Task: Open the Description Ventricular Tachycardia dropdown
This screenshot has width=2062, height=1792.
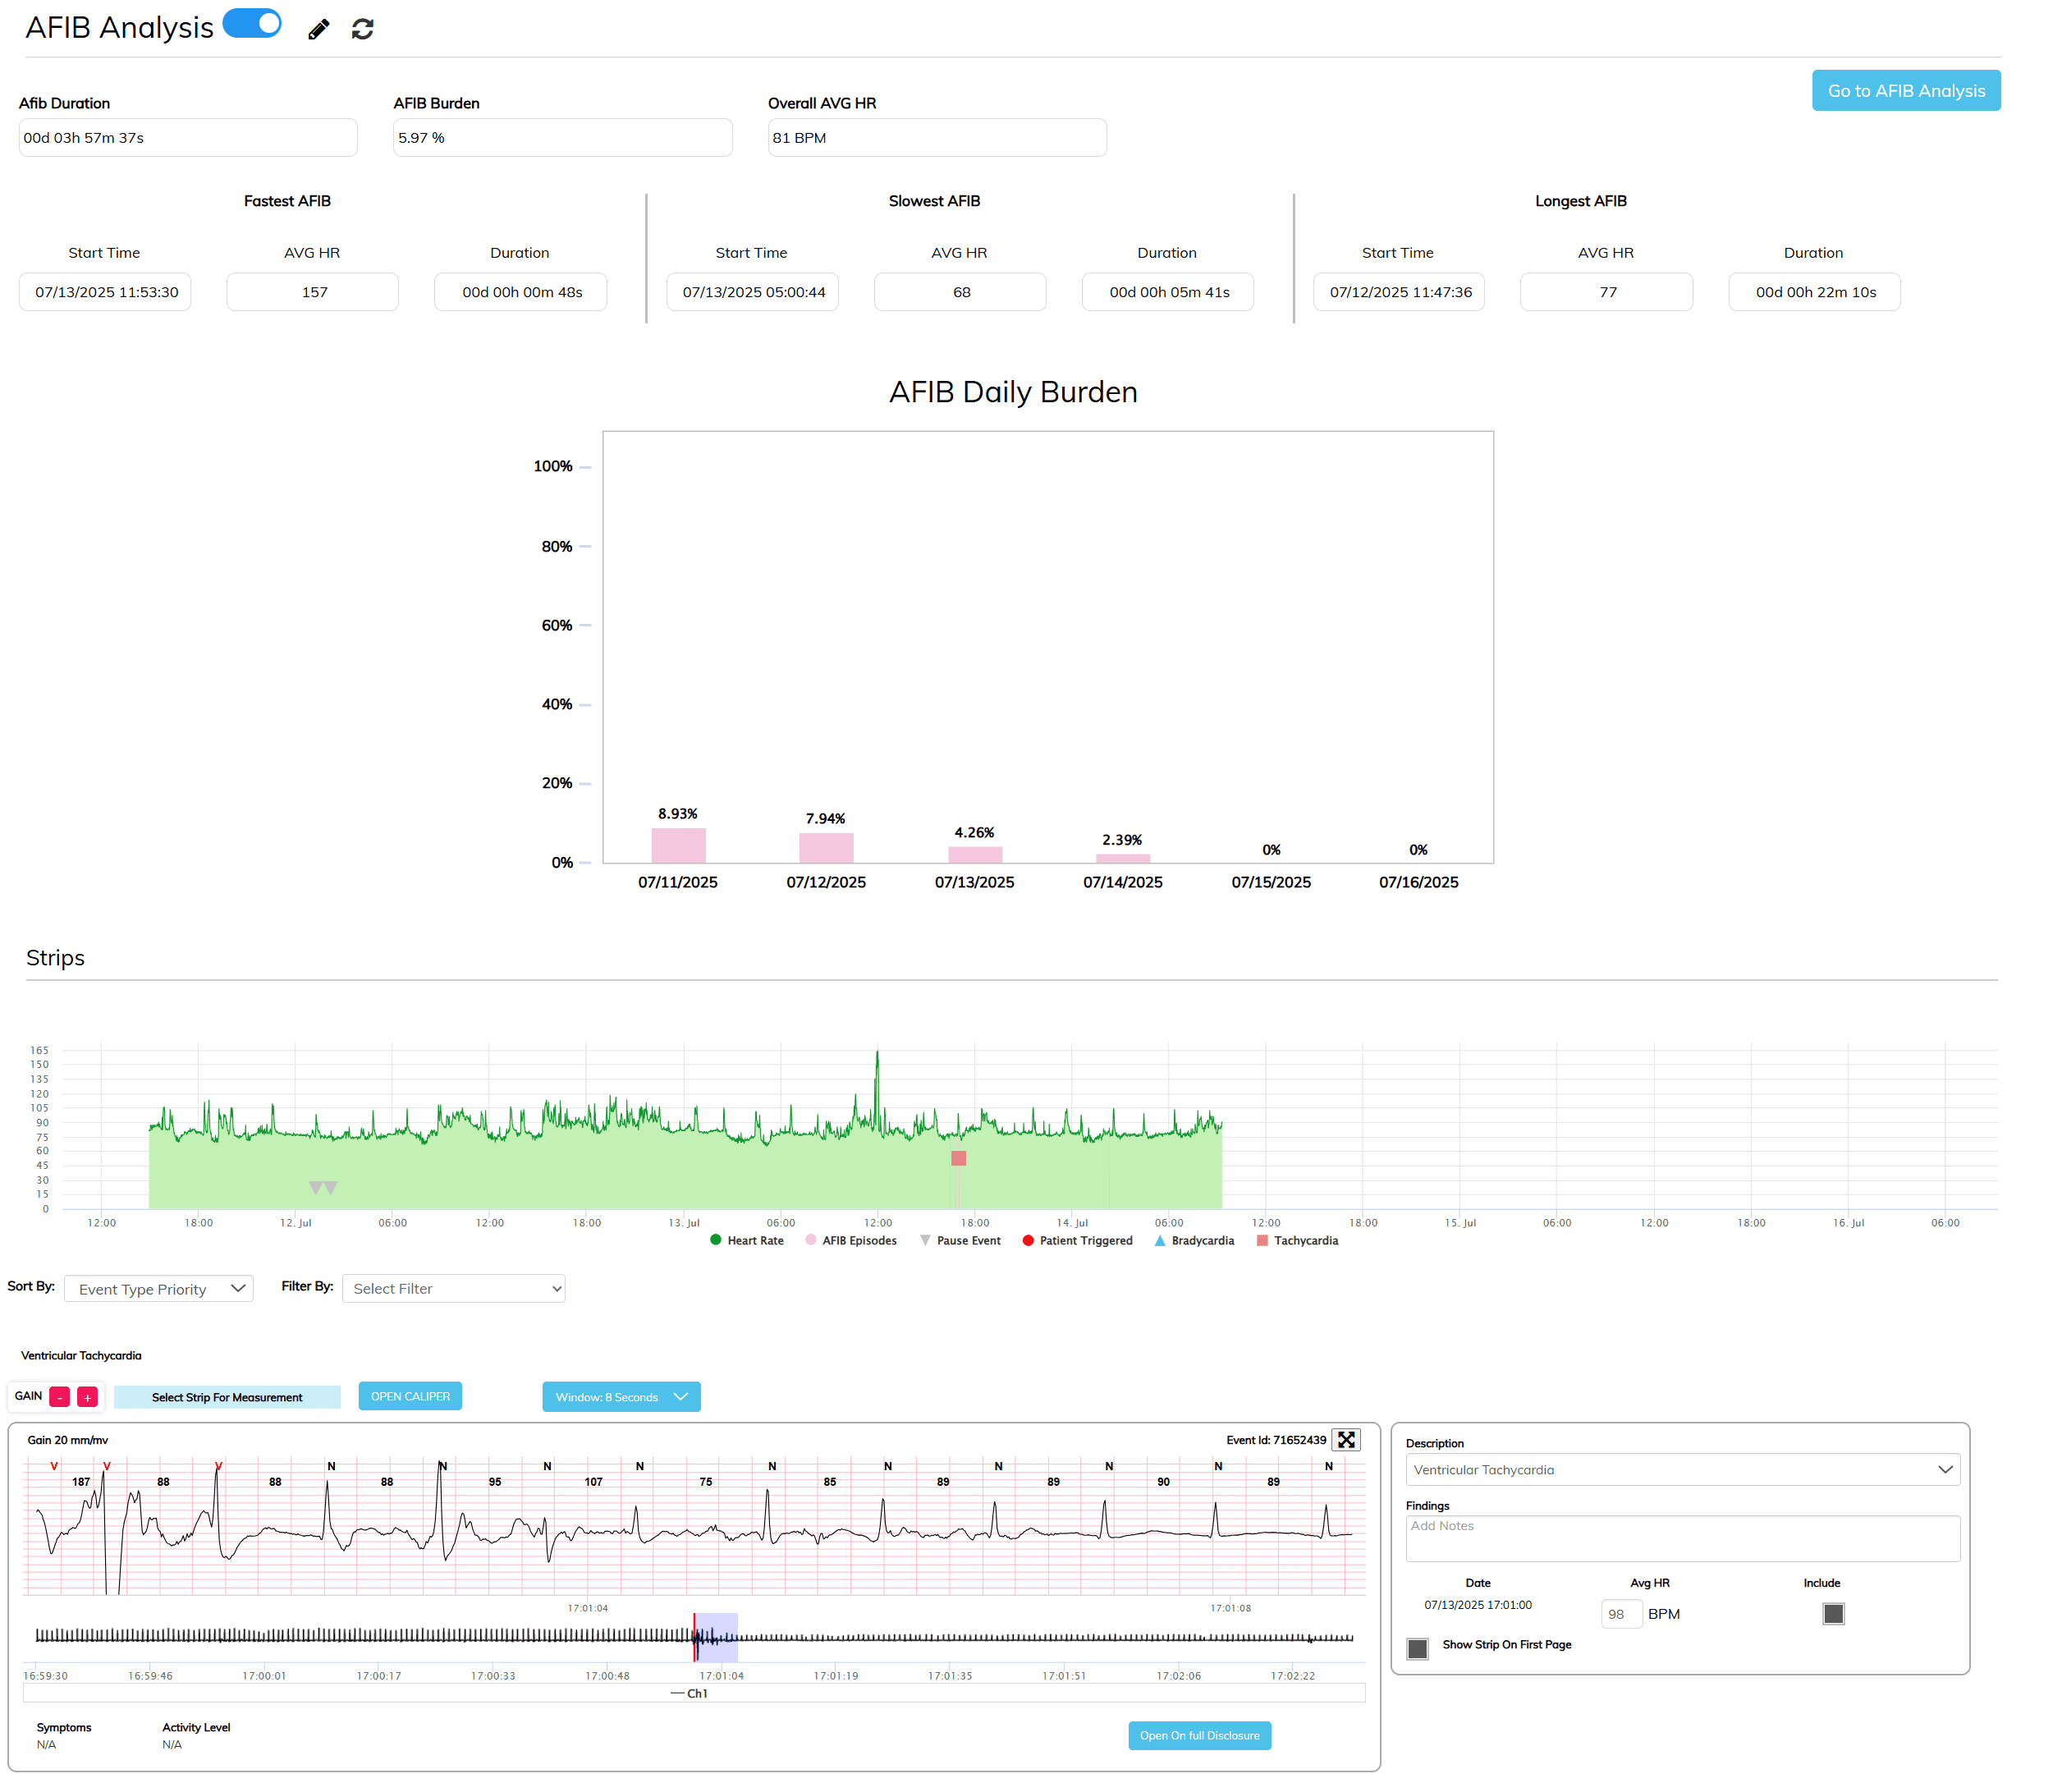Action: point(1682,1469)
